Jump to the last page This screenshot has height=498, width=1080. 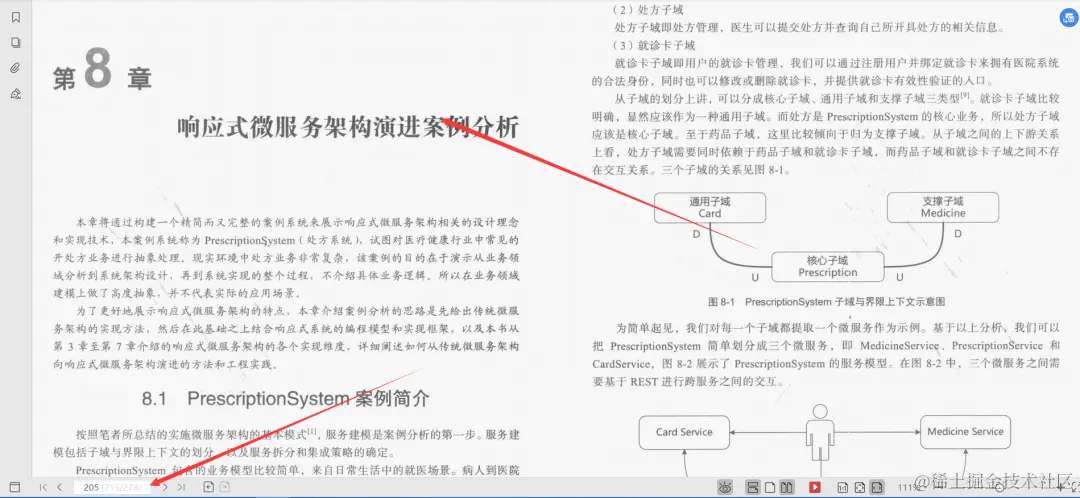[181, 487]
